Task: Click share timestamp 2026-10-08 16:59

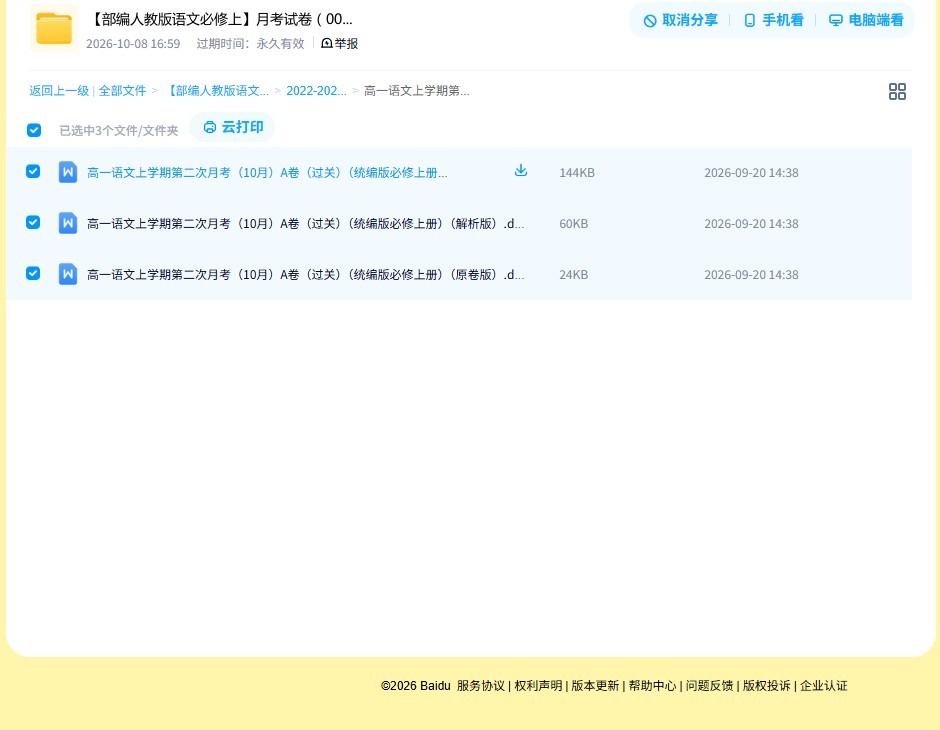Action: coord(133,44)
